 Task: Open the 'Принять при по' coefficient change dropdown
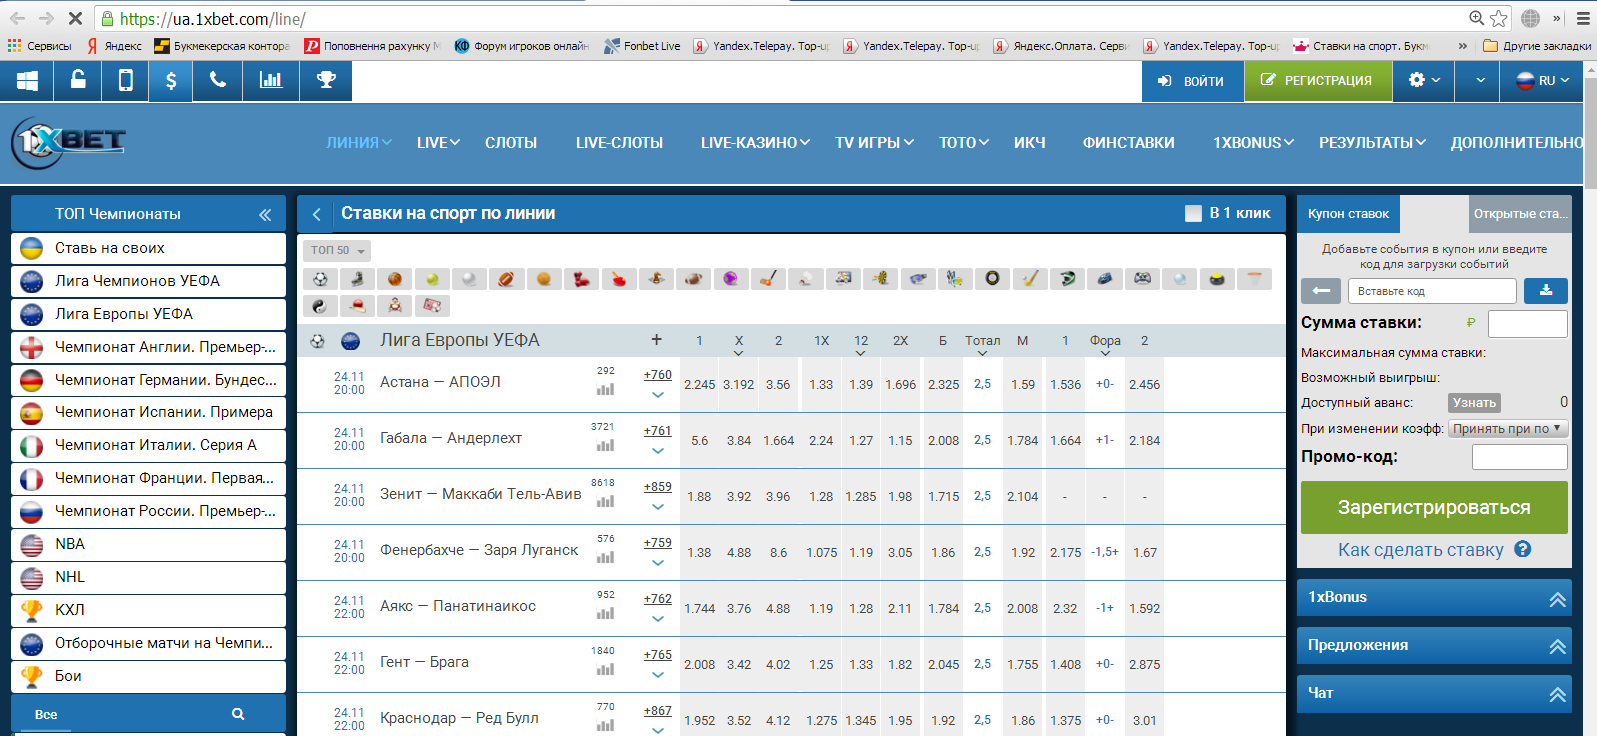pyautogui.click(x=1507, y=428)
